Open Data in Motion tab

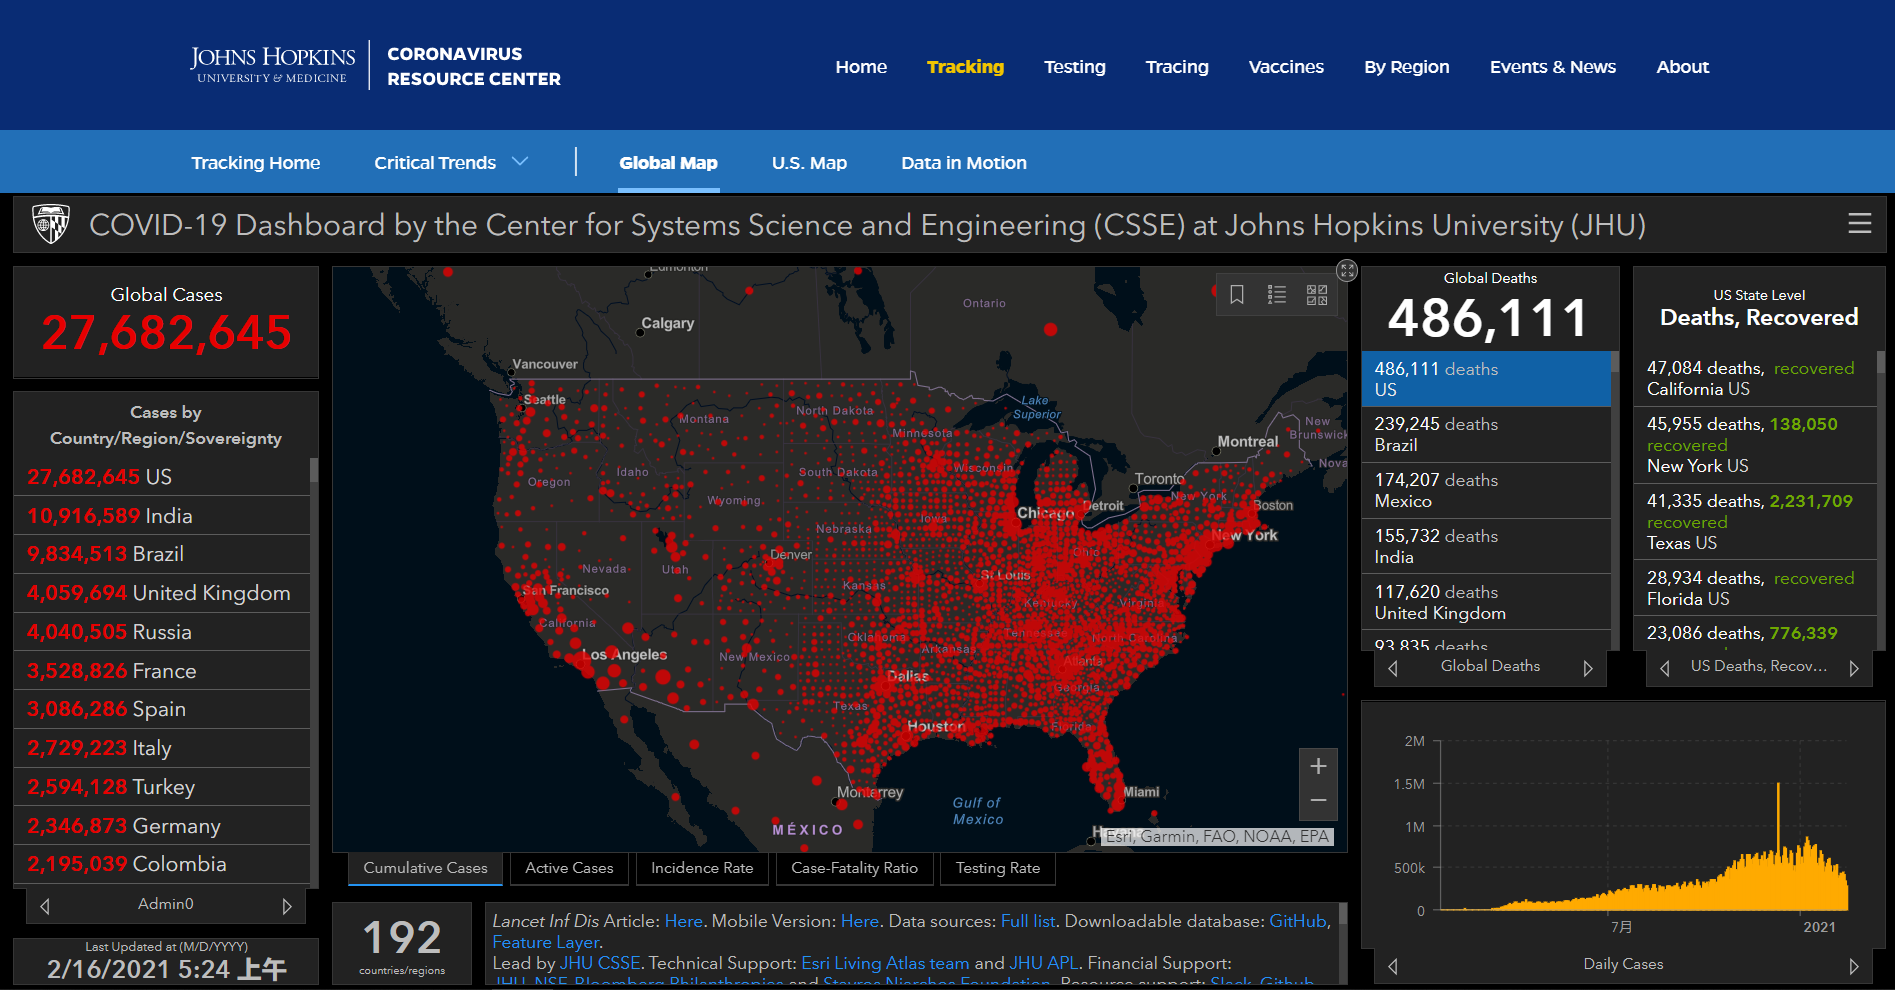(x=964, y=162)
